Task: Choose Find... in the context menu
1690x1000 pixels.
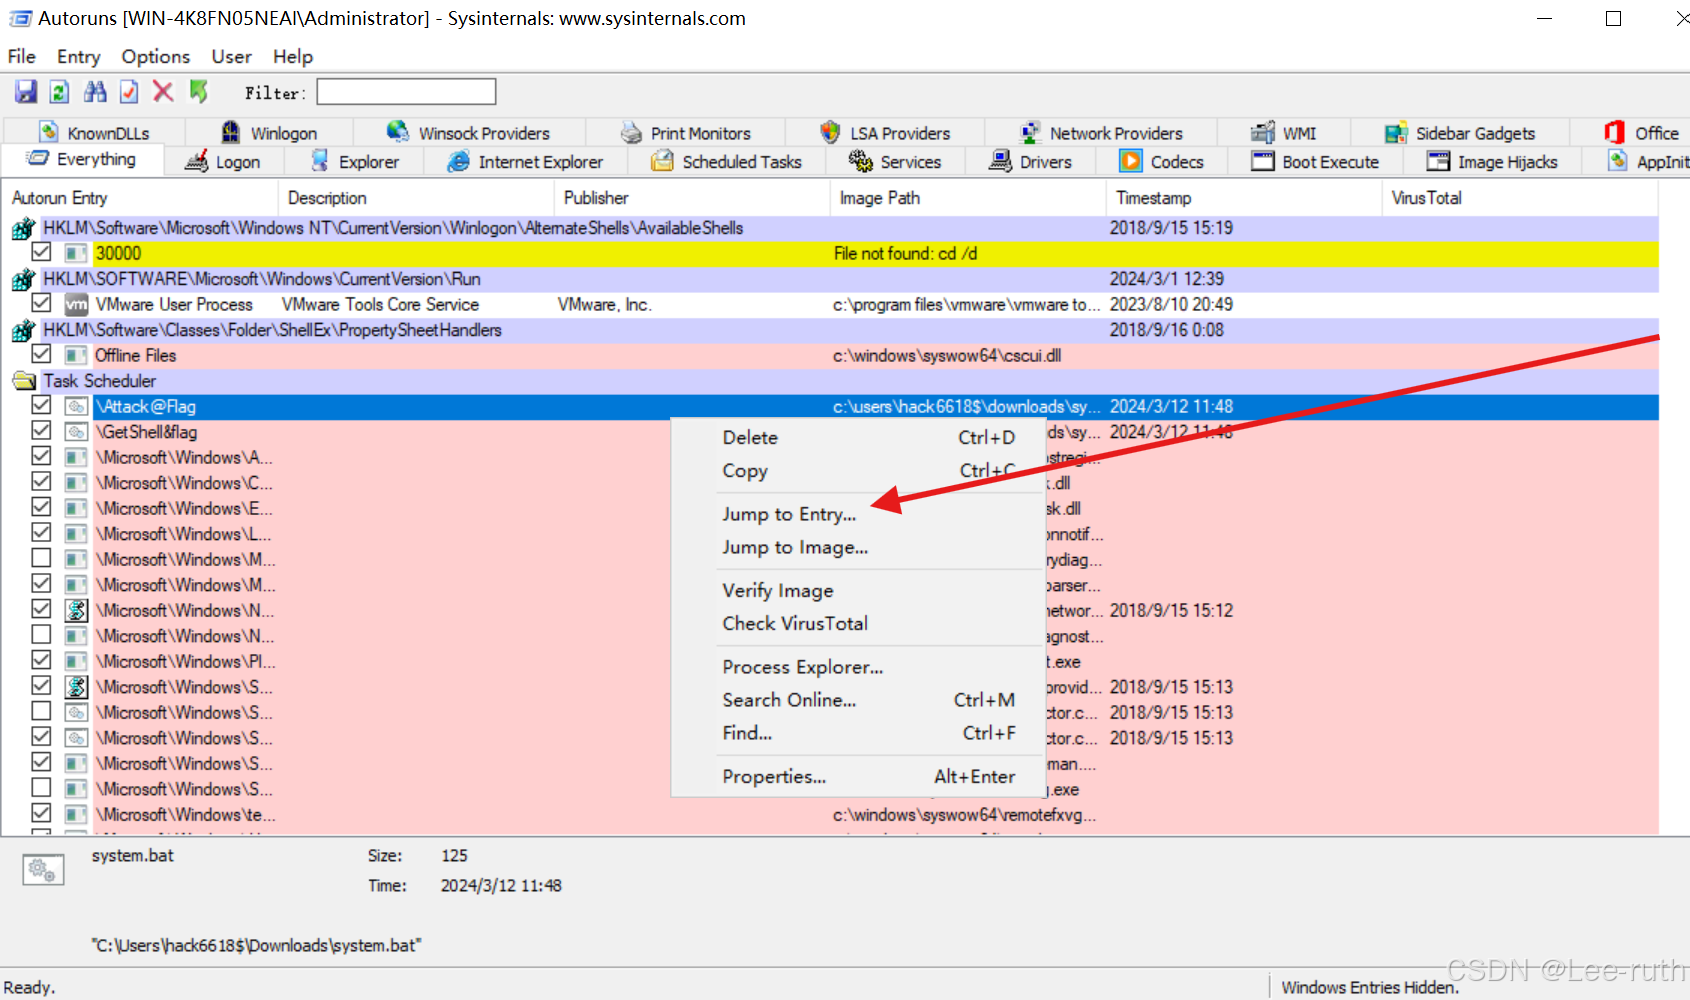Action: [x=858, y=733]
